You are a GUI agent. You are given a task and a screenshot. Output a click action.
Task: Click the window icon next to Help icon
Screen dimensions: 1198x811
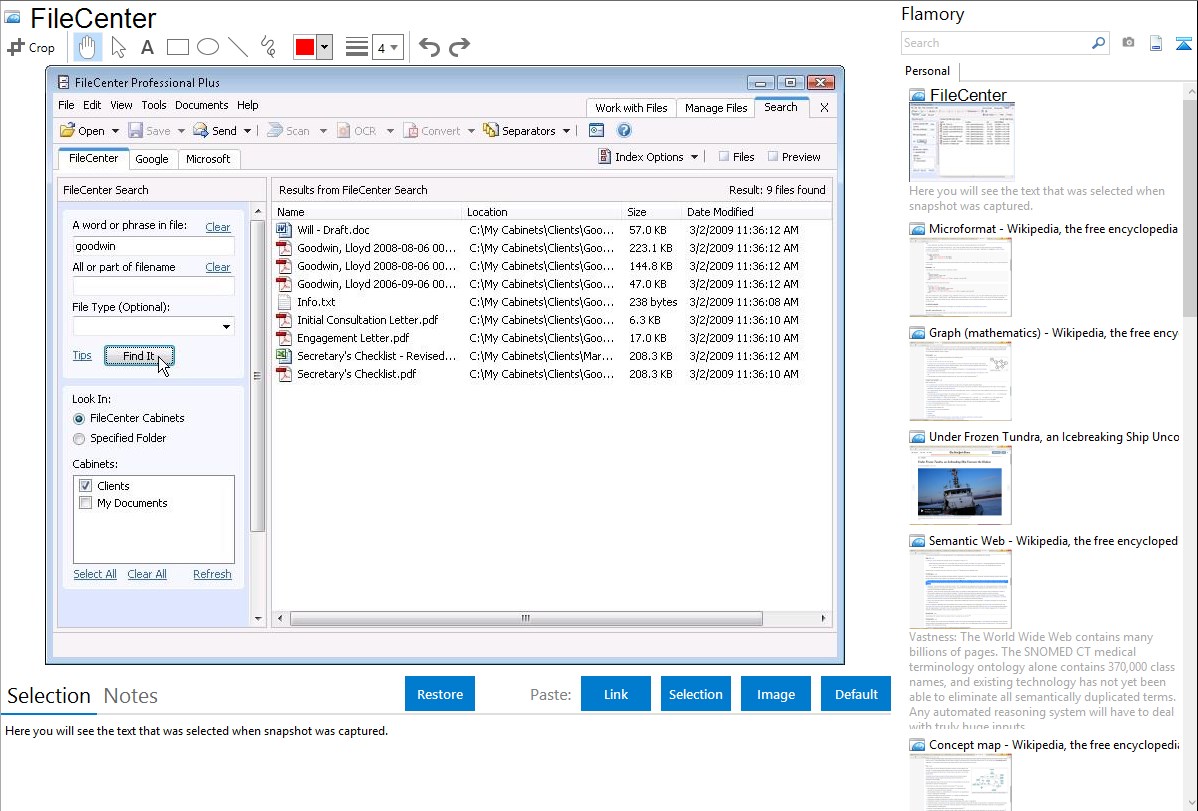(x=597, y=131)
